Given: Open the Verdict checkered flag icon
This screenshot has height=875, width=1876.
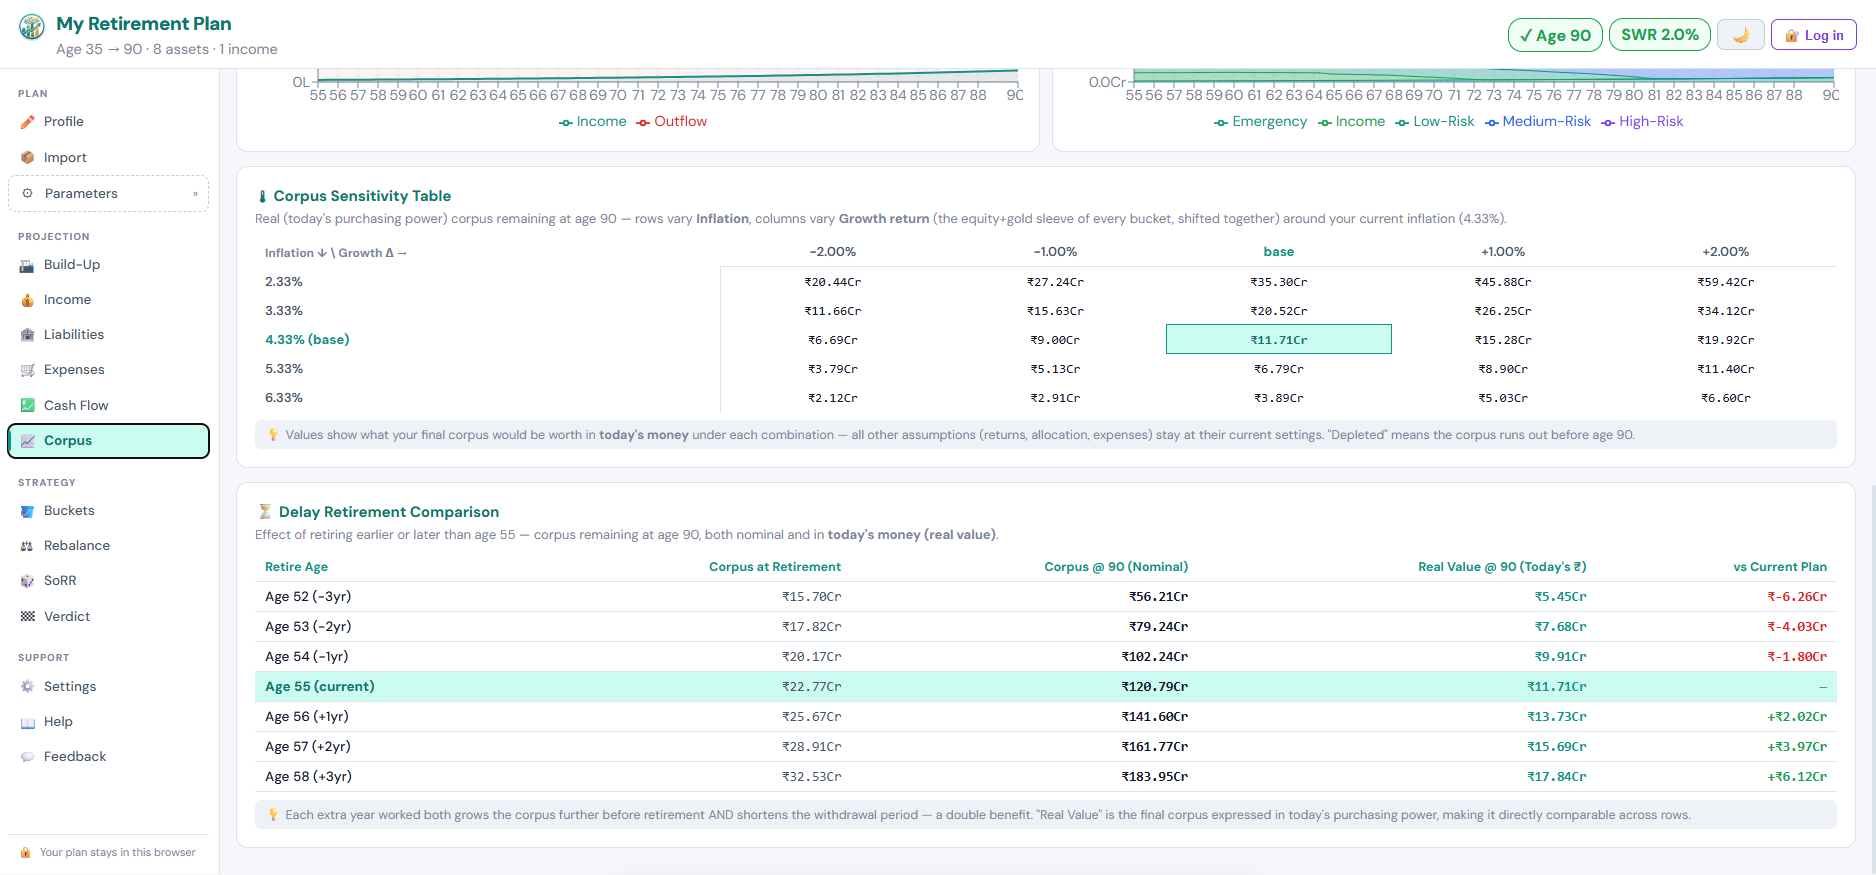Looking at the screenshot, I should point(28,617).
